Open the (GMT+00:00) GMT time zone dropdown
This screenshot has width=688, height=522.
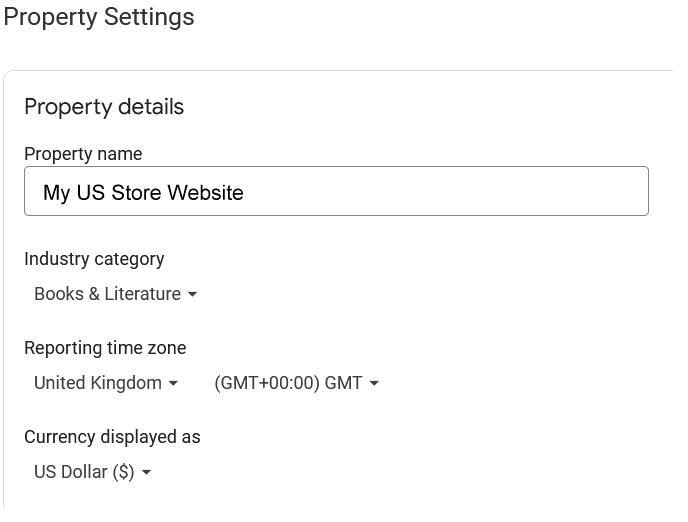296,383
